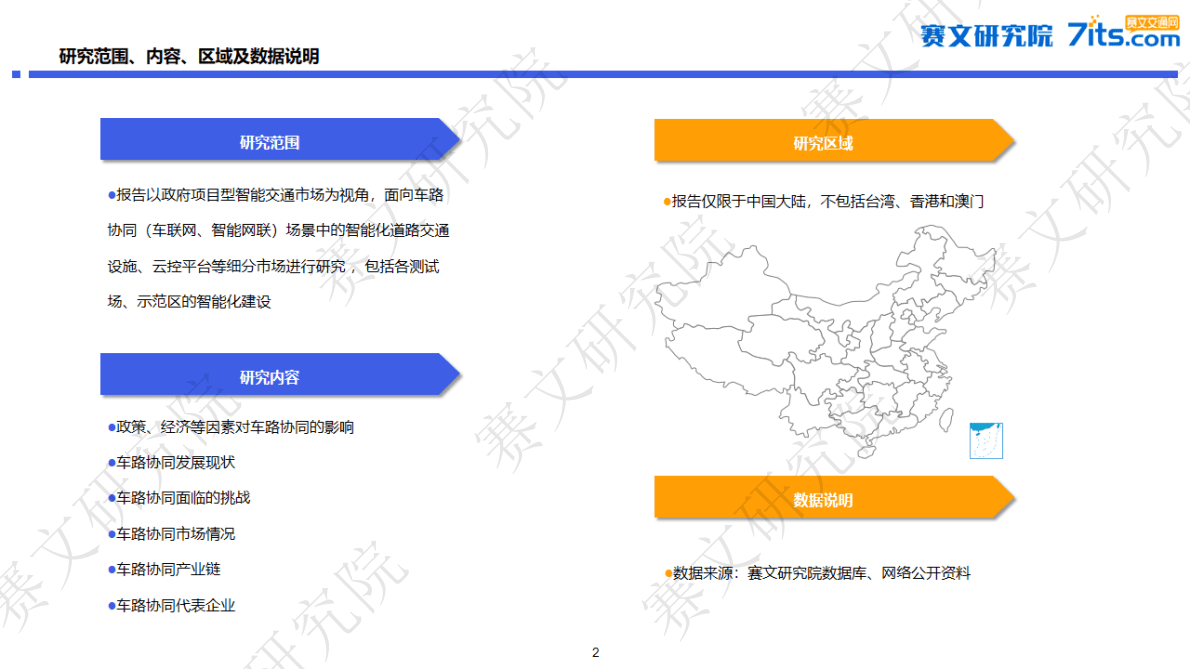Click the blue square marker left of the slide title

tap(16, 73)
